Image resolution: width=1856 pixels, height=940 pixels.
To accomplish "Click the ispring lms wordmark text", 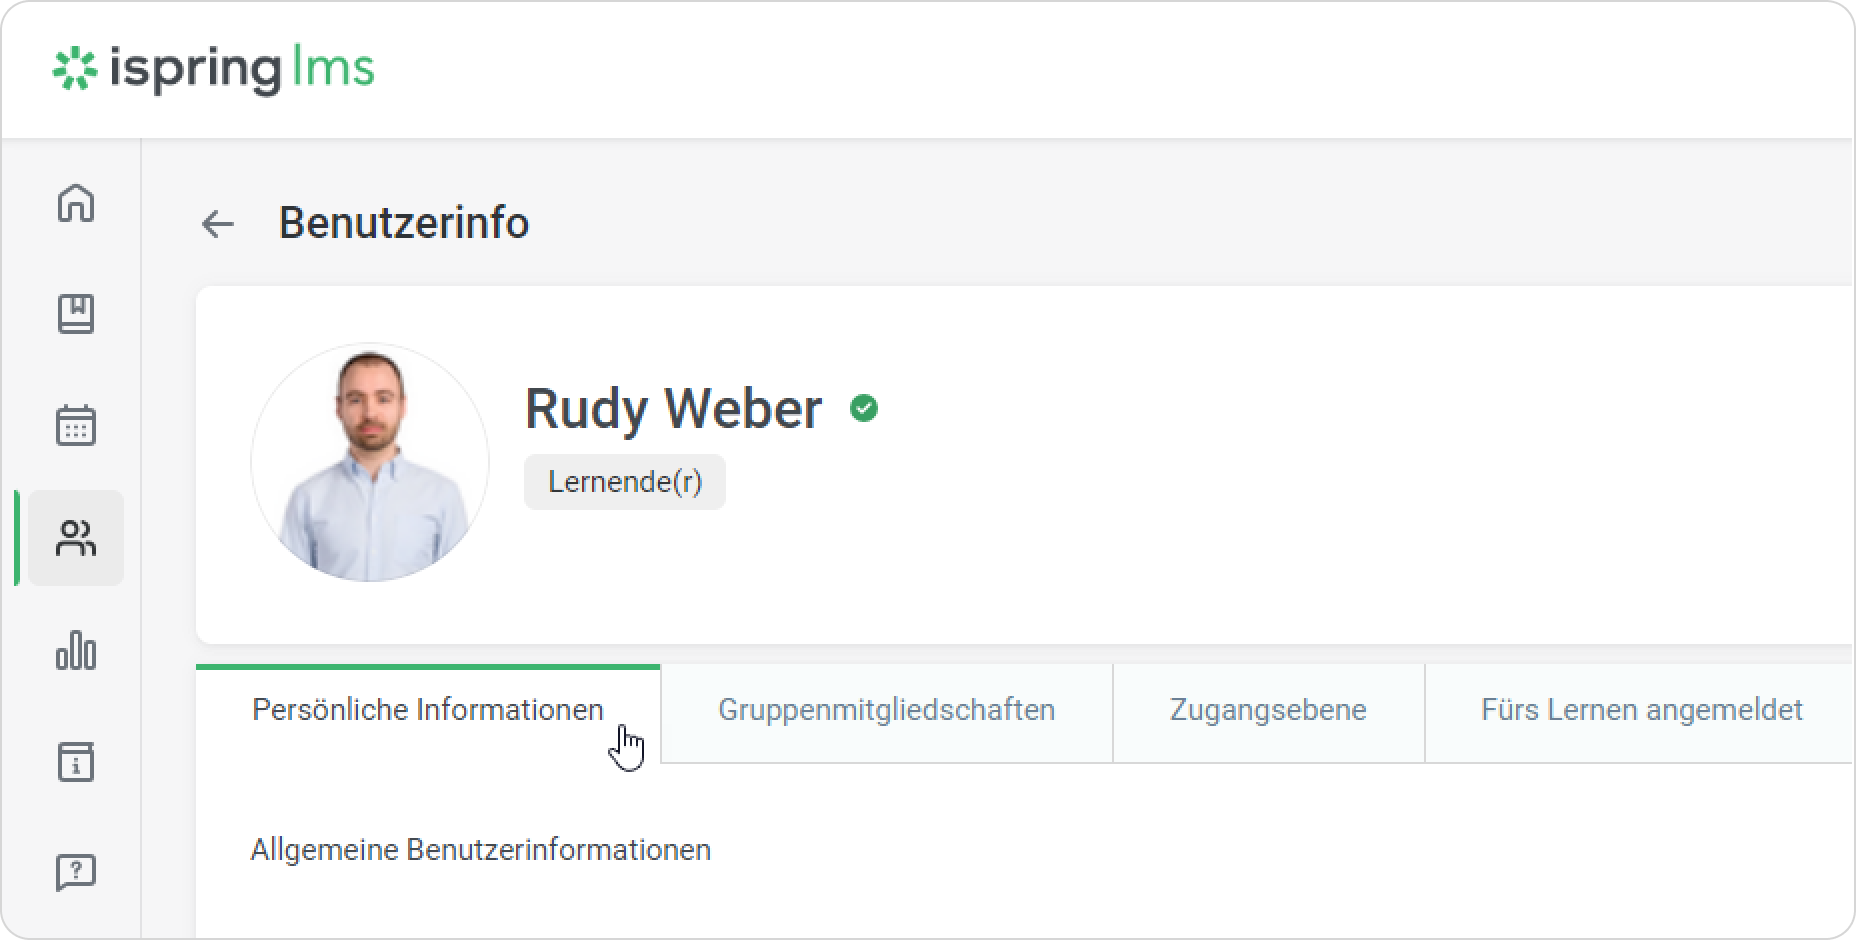I will click(x=242, y=69).
